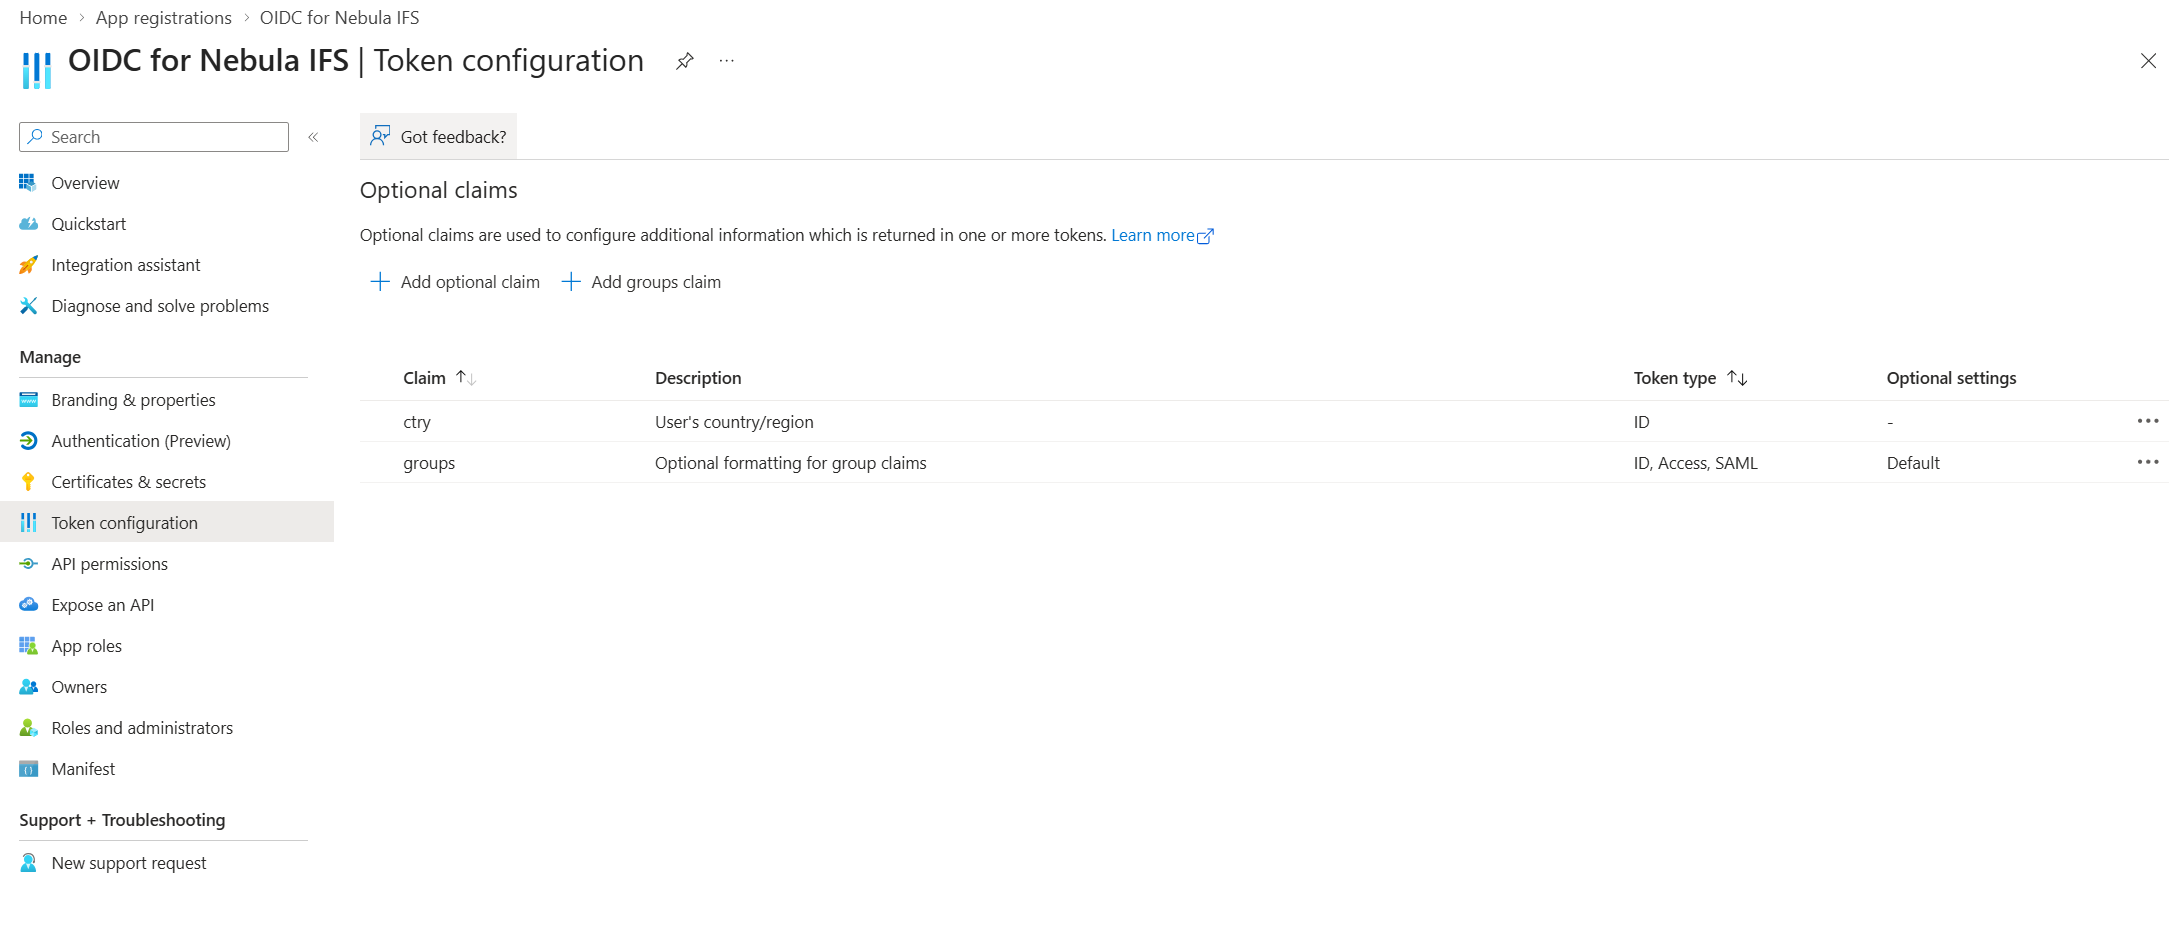Click Add groups claim button

pyautogui.click(x=641, y=282)
